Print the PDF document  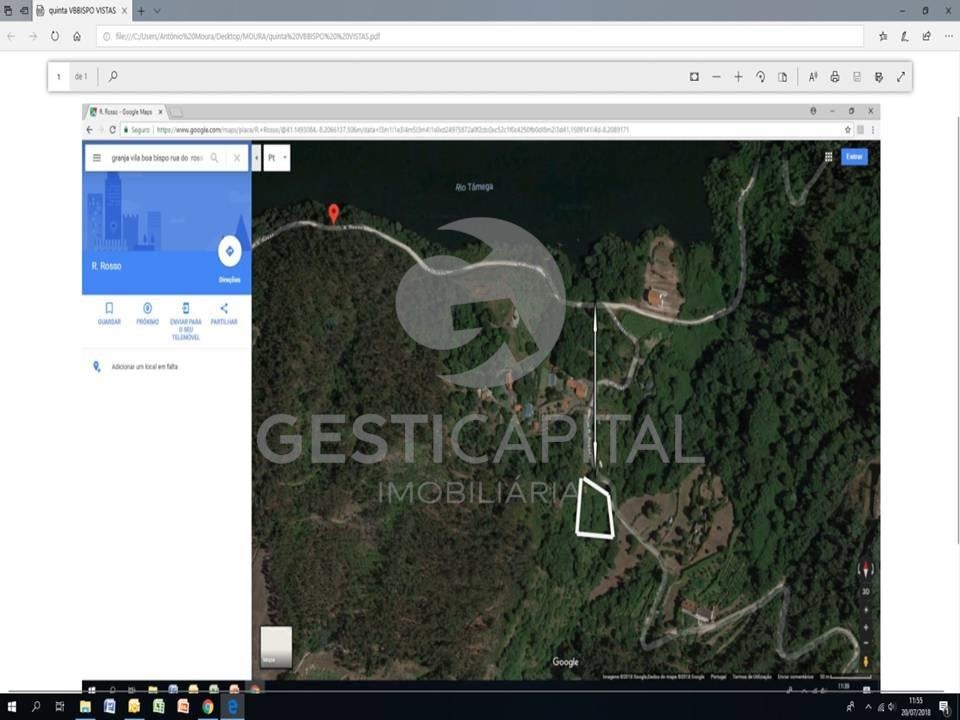point(835,77)
